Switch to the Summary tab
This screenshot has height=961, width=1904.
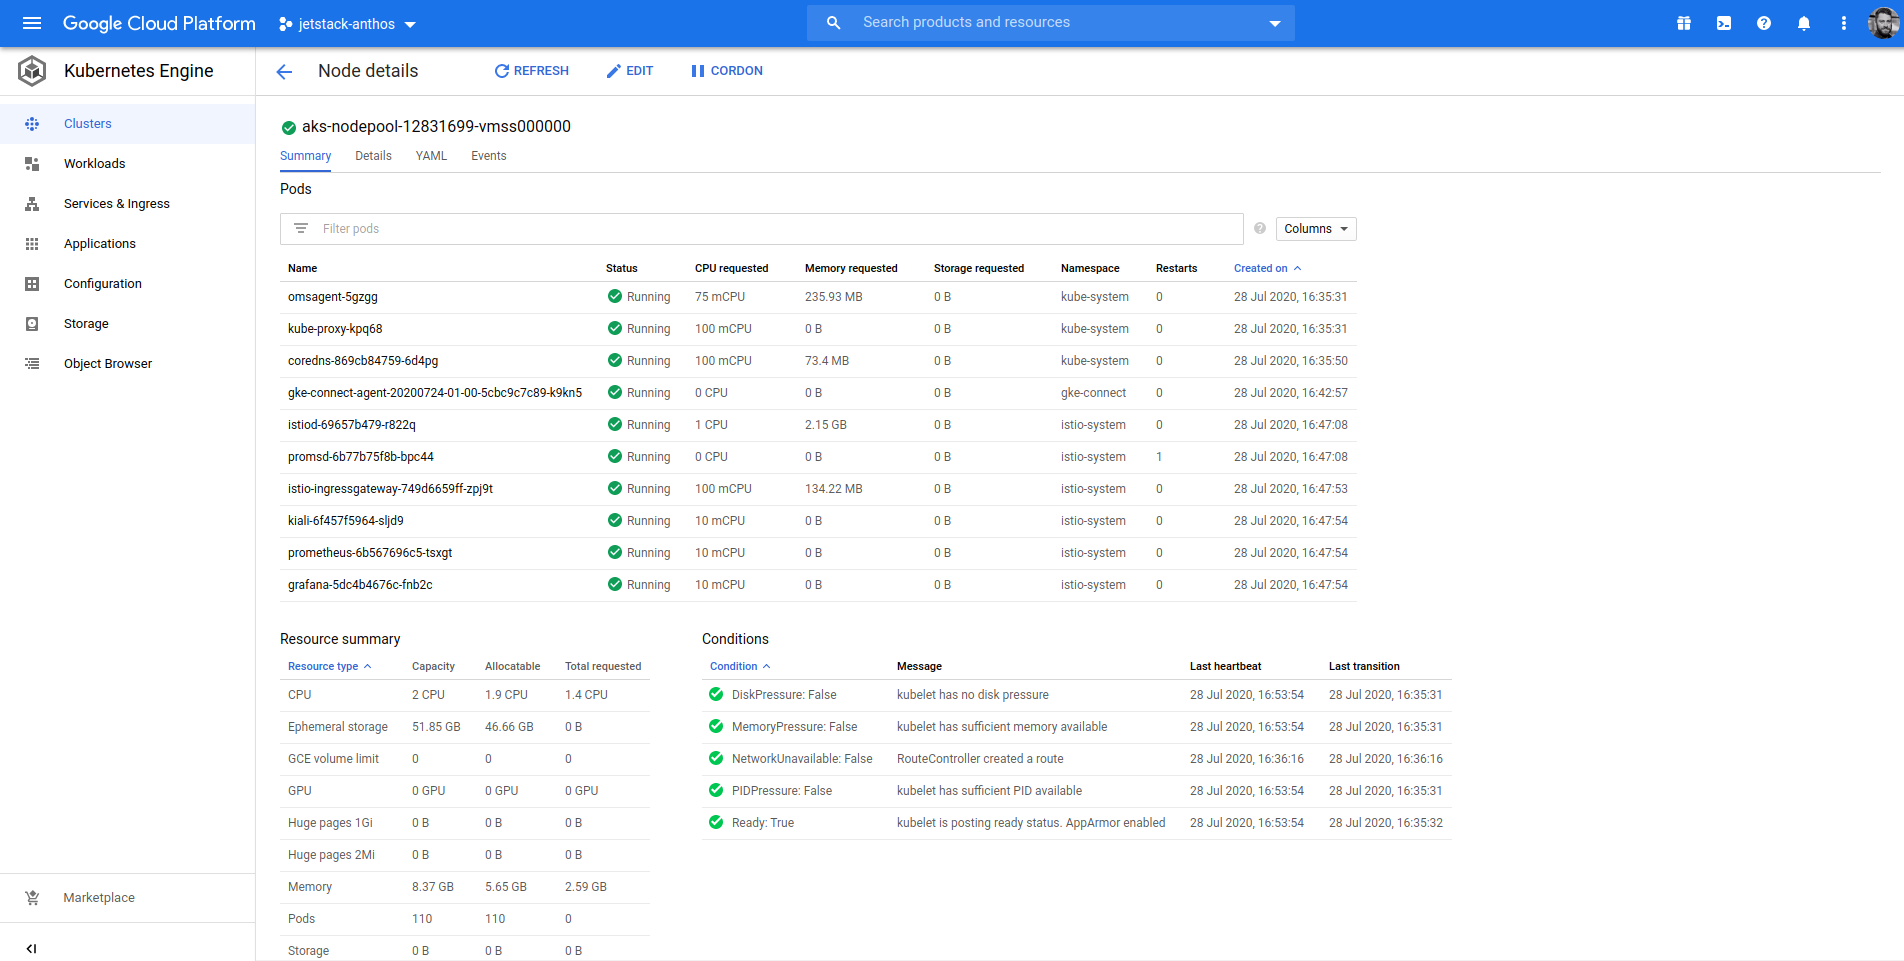click(305, 156)
